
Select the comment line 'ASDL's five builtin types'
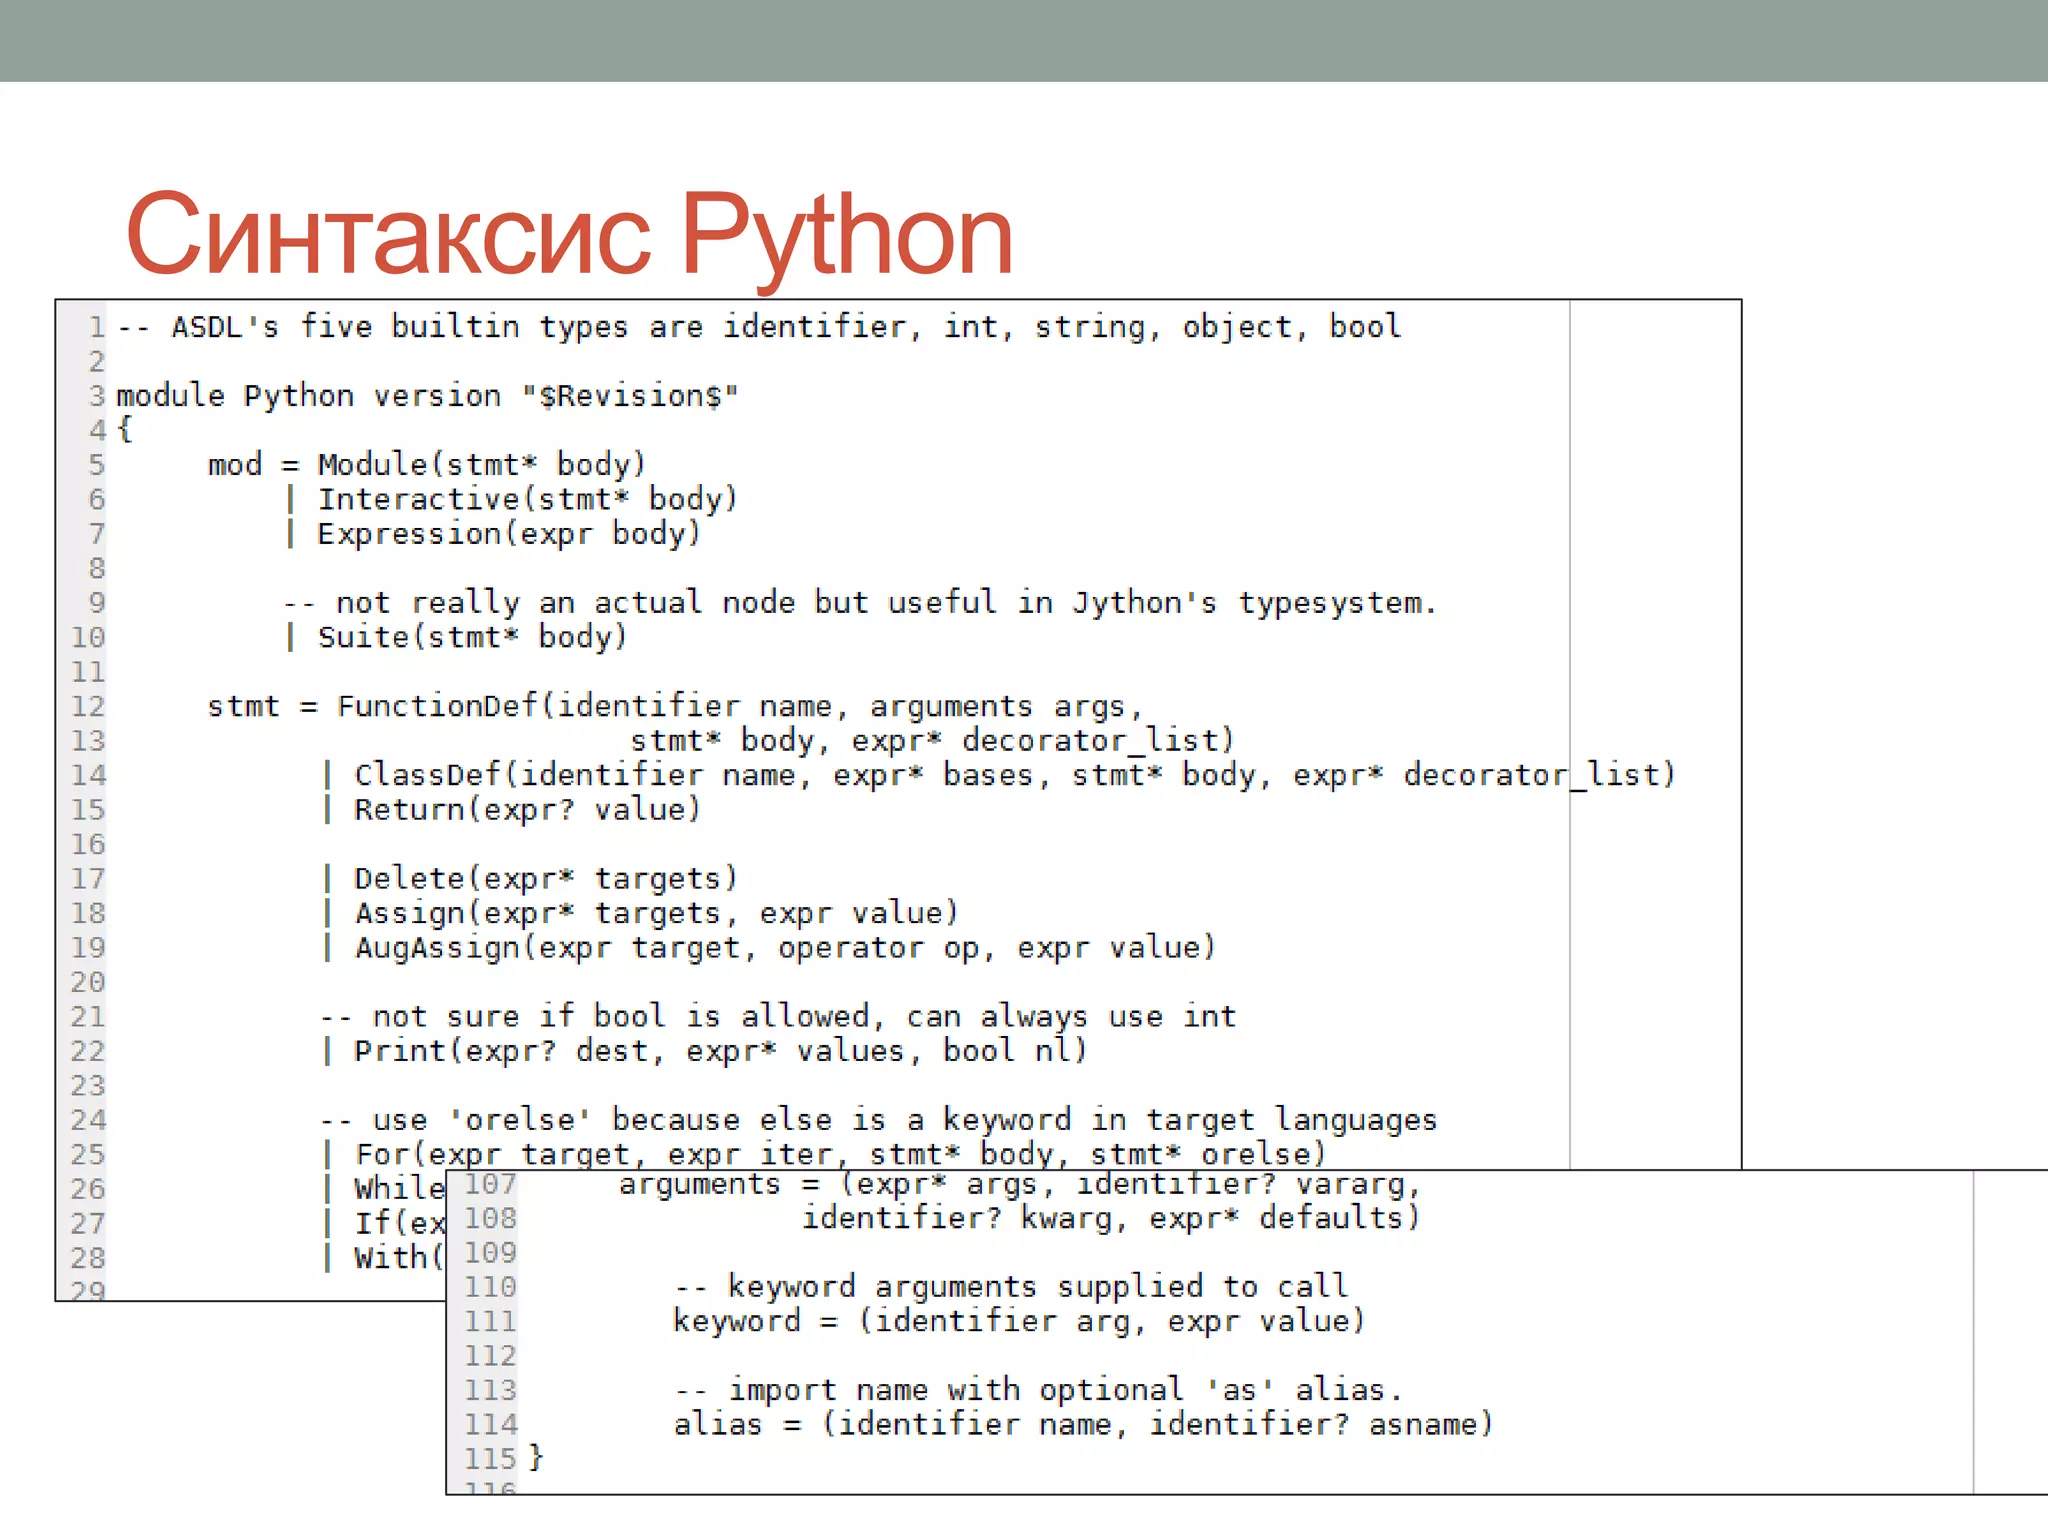[760, 327]
